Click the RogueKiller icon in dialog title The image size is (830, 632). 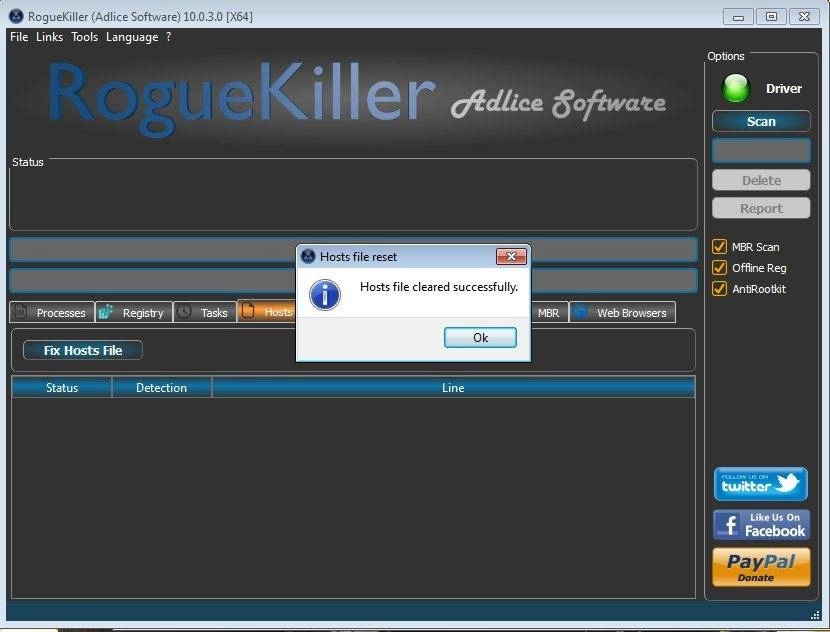point(308,257)
